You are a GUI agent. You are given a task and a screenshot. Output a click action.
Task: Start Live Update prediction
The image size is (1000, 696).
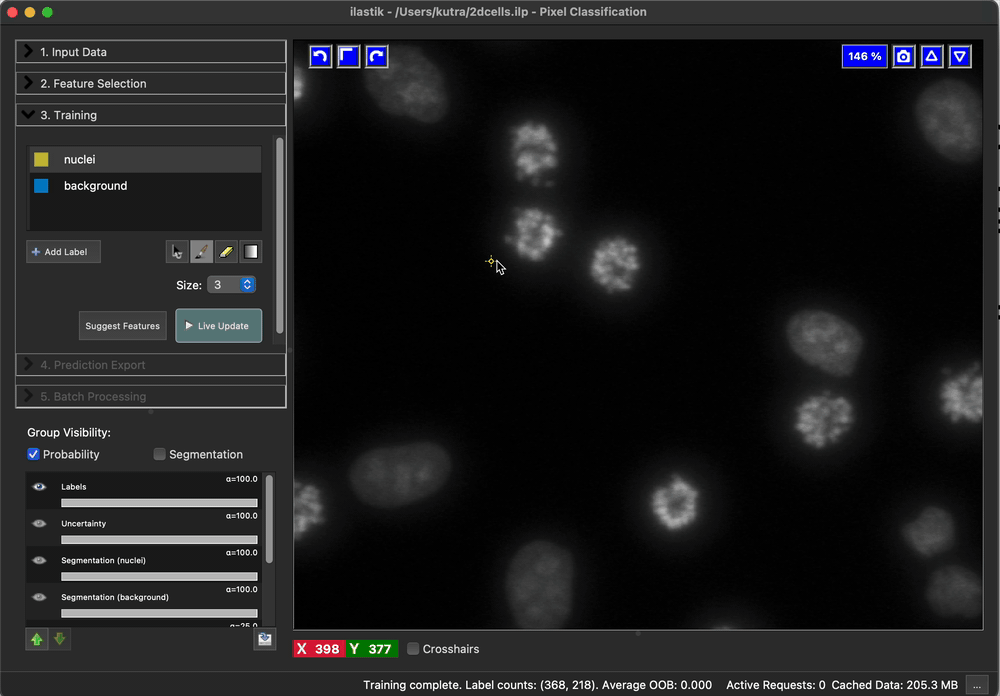[x=218, y=326]
